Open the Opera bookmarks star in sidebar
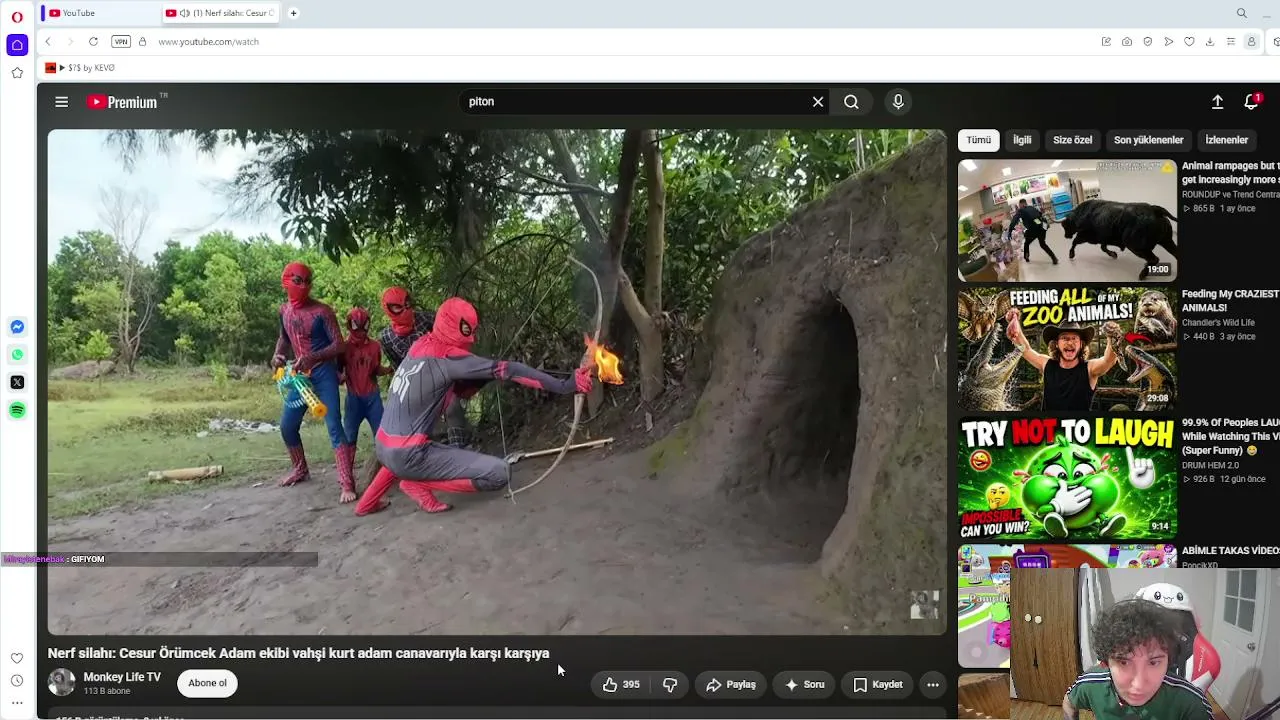 17,73
